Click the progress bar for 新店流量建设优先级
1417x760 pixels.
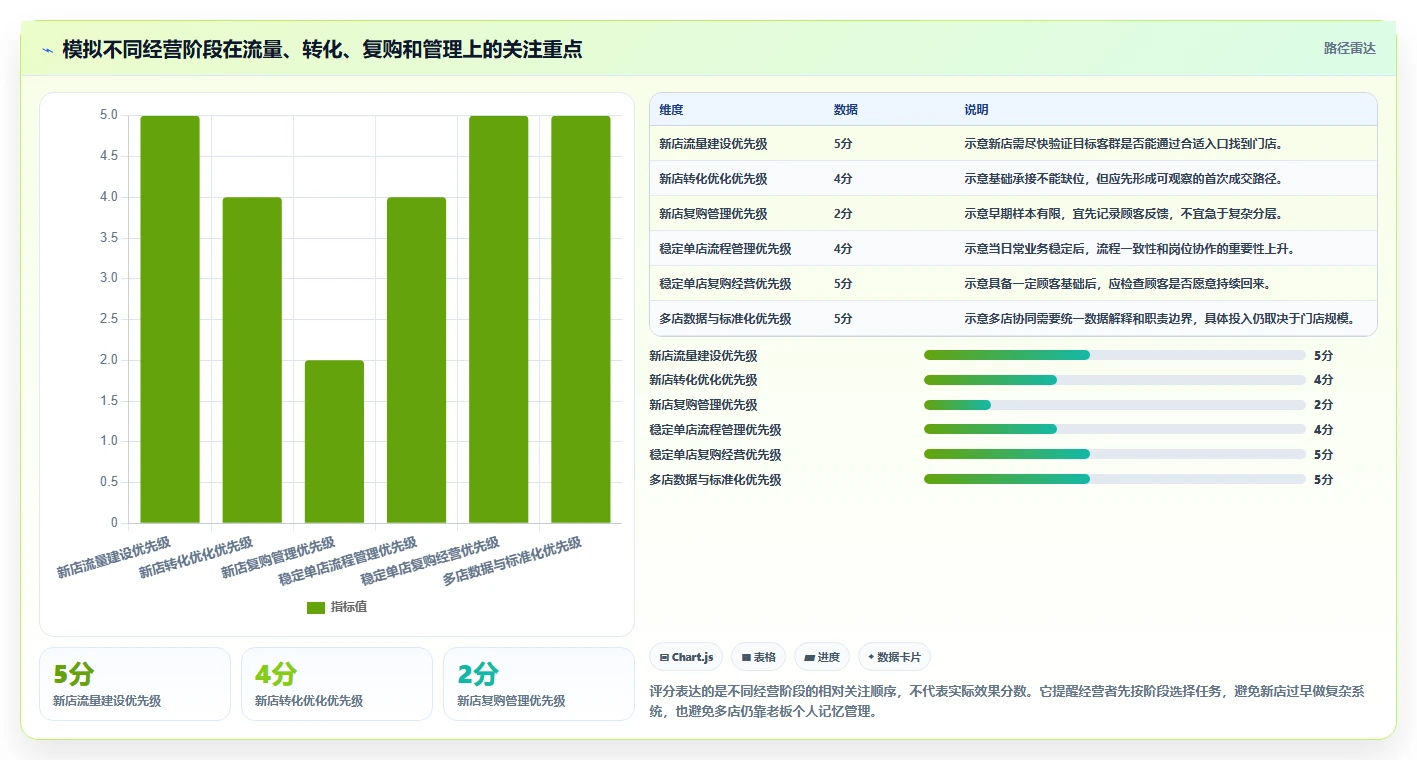click(x=1115, y=355)
